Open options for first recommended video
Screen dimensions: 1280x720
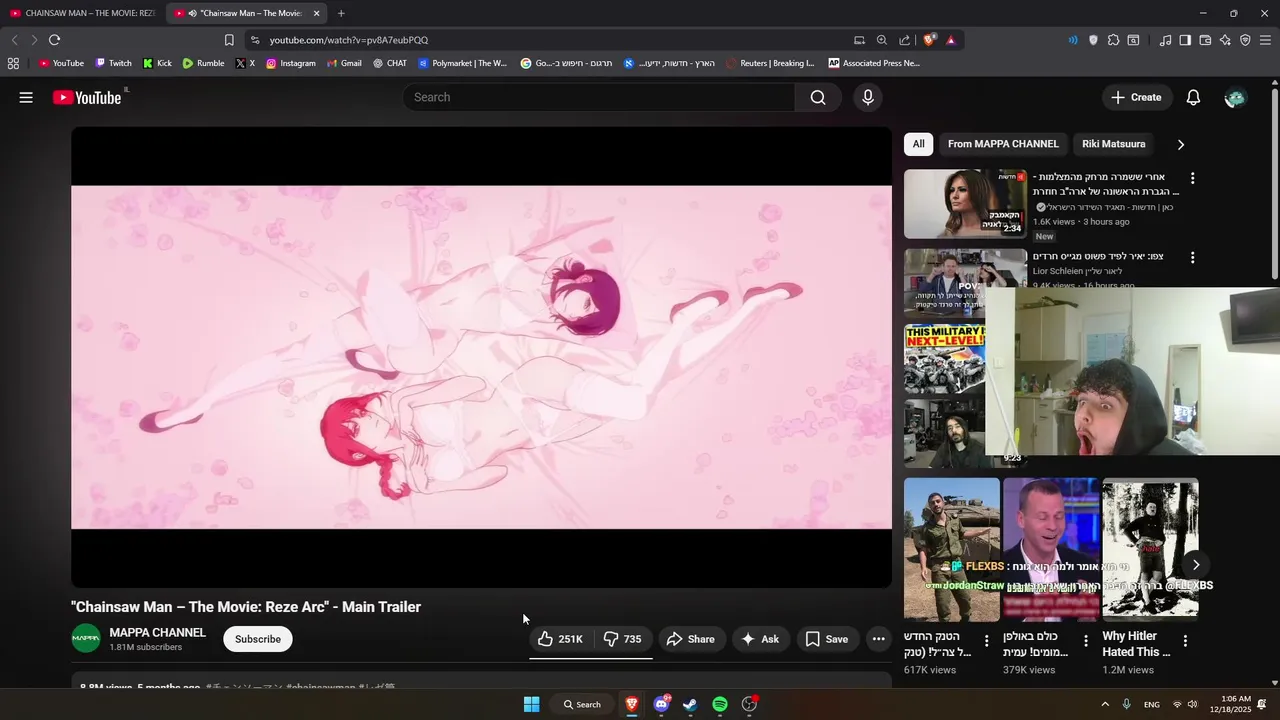point(1192,178)
